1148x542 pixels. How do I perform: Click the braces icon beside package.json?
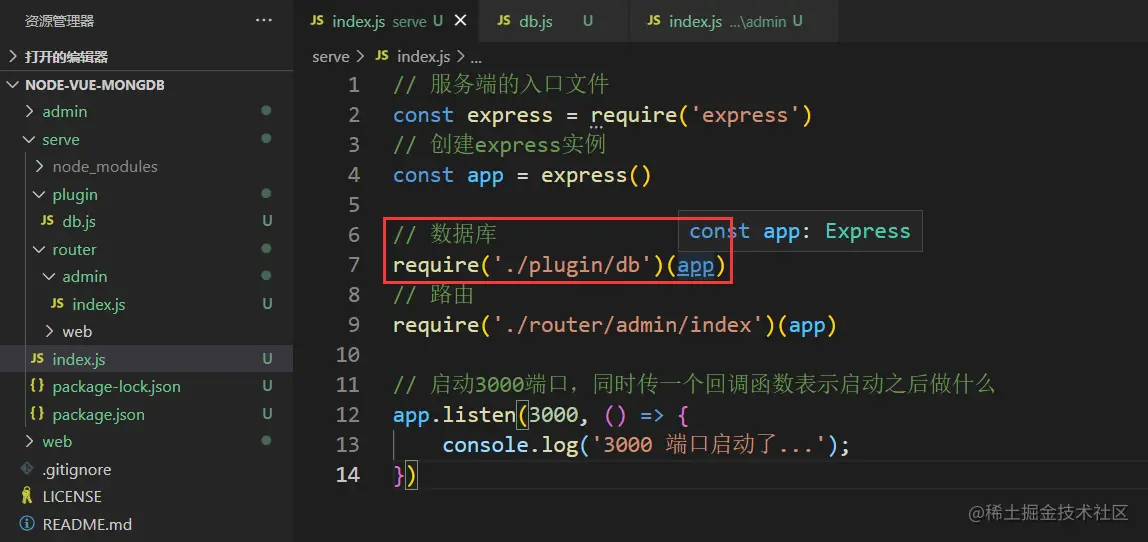click(37, 413)
